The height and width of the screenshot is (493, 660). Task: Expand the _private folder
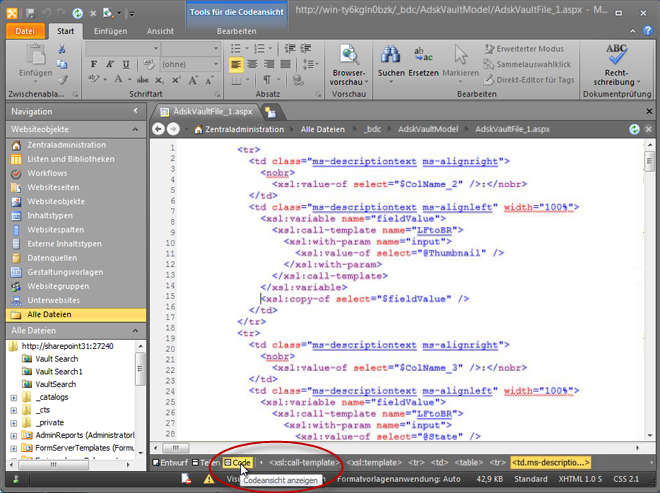pos(13,423)
